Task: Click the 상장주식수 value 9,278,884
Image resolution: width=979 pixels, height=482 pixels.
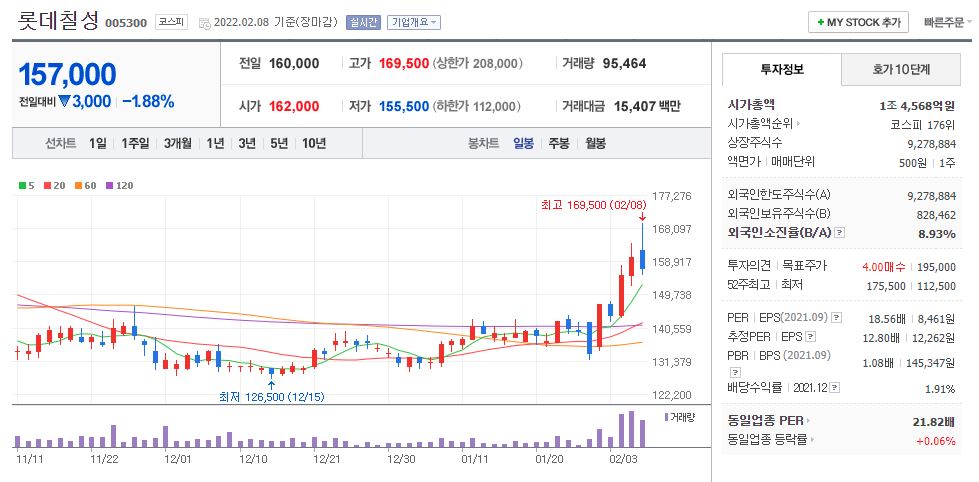Action: (x=932, y=144)
